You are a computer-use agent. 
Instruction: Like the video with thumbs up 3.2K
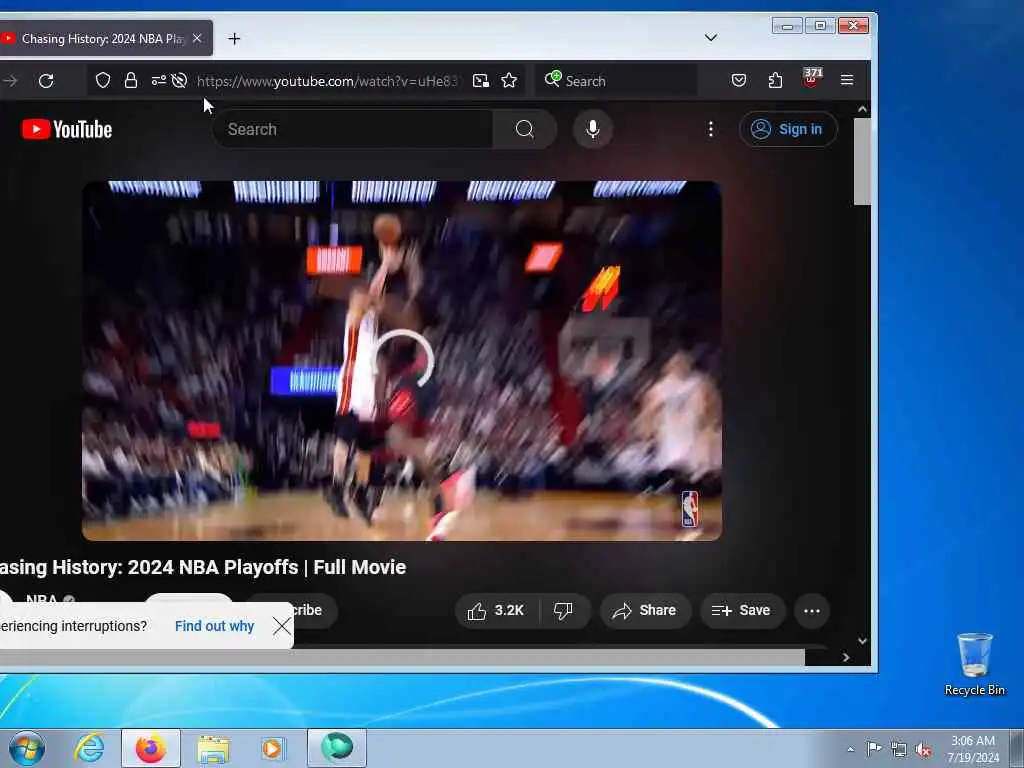[496, 611]
